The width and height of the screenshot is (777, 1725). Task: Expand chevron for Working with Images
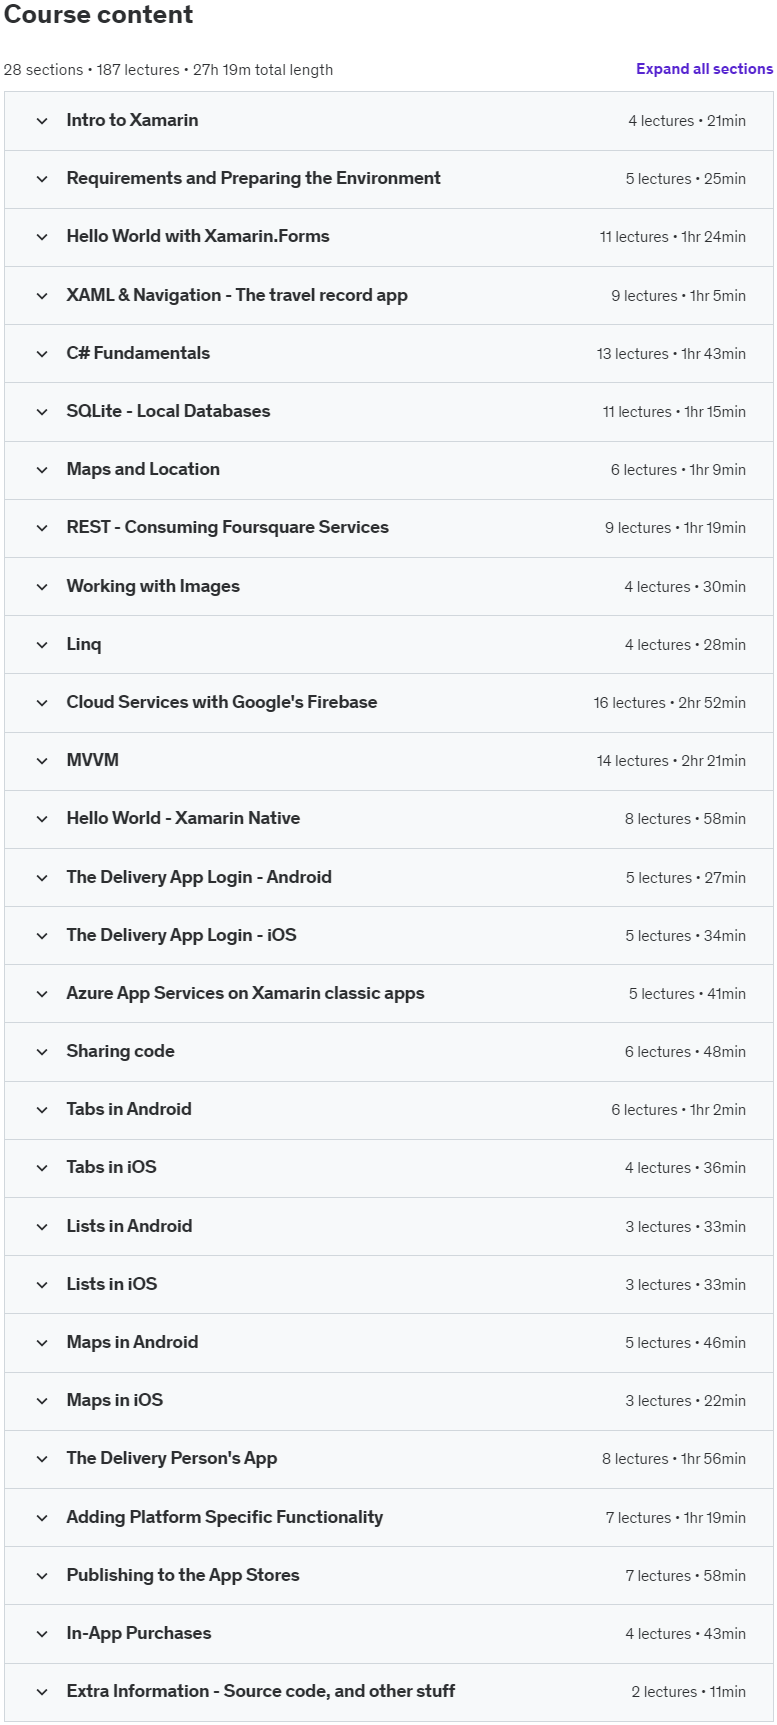point(42,587)
